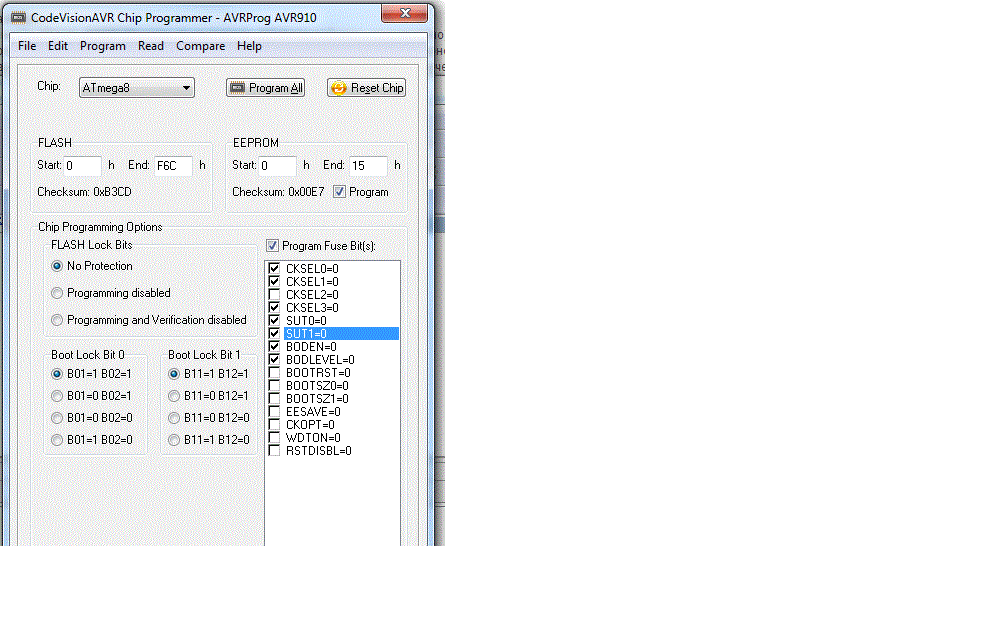Screen dimensions: 1008x630
Task: Open the Program menu
Action: tap(103, 46)
